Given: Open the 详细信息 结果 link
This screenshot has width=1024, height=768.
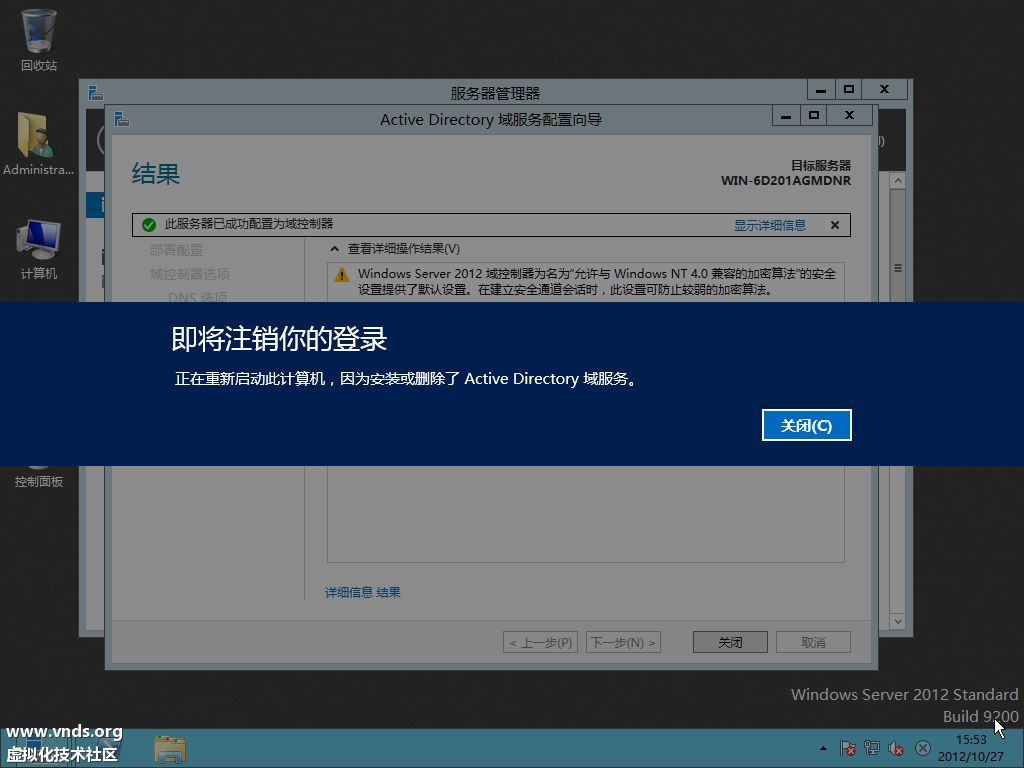Looking at the screenshot, I should (x=362, y=592).
